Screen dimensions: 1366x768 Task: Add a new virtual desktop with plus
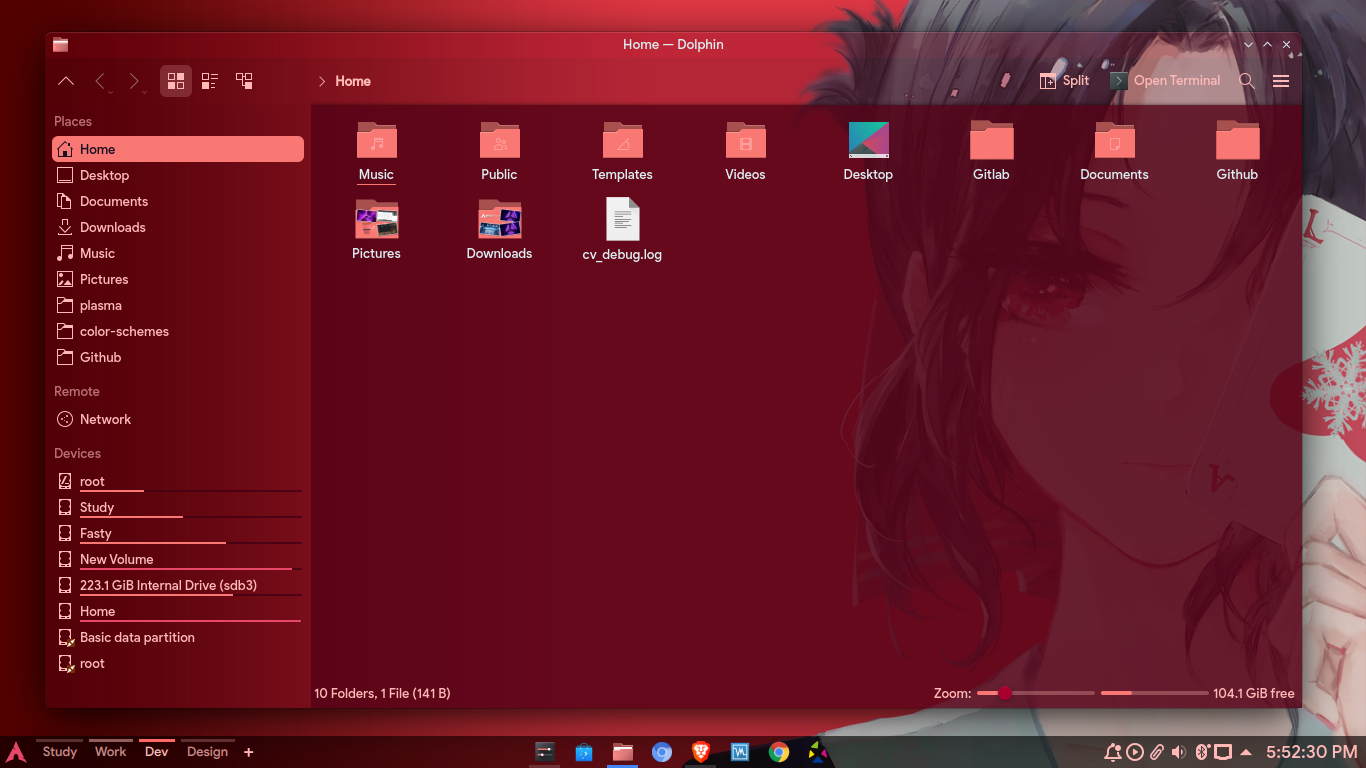coord(249,752)
